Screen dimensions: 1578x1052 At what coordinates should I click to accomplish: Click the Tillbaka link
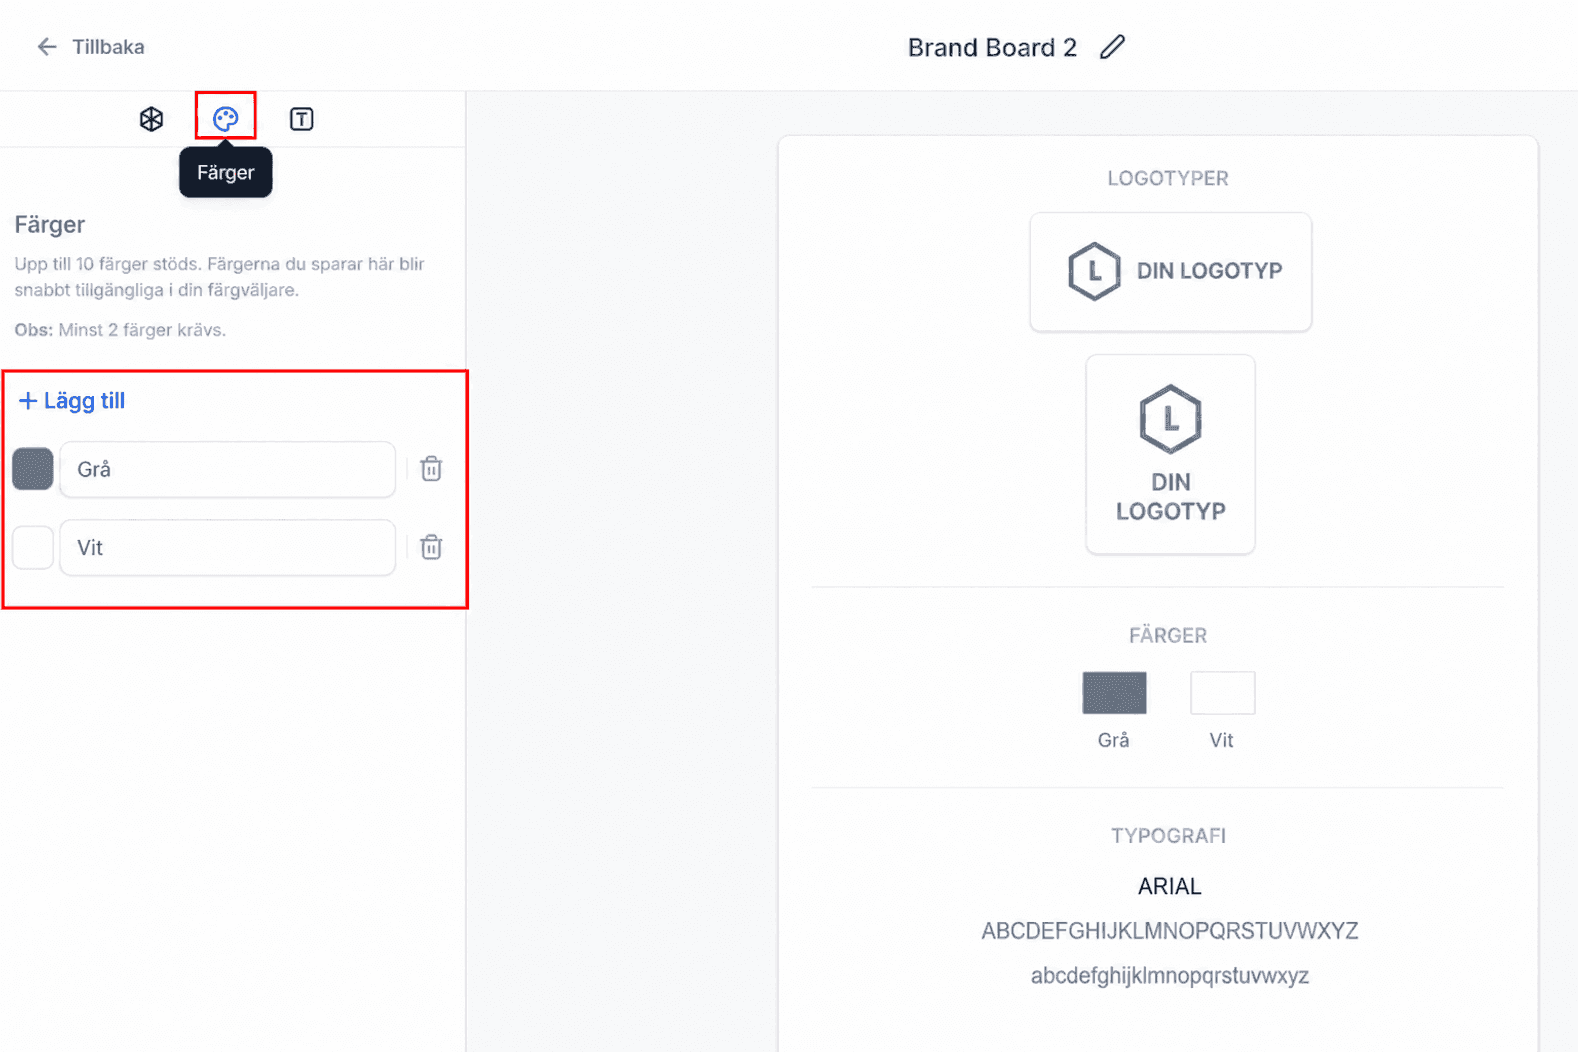click(108, 47)
